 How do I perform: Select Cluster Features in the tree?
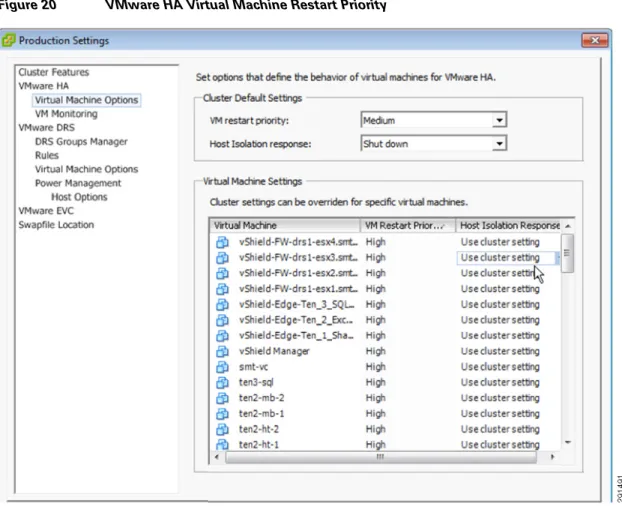(x=54, y=72)
